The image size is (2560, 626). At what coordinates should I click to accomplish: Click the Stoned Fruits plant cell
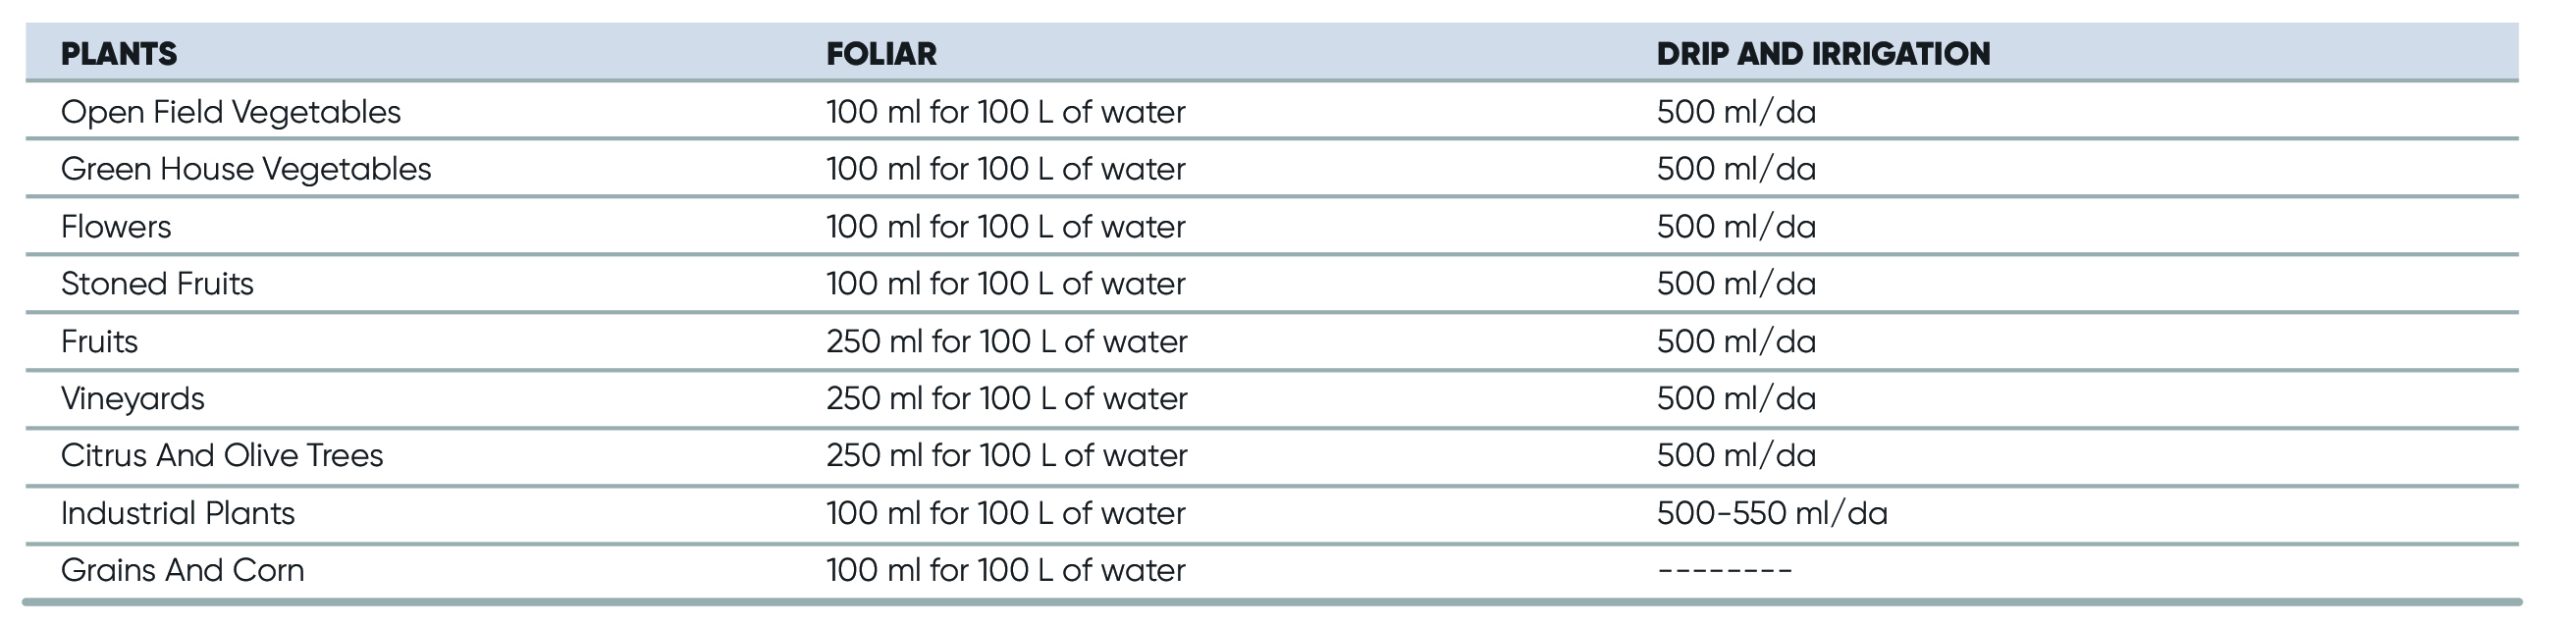(x=157, y=284)
